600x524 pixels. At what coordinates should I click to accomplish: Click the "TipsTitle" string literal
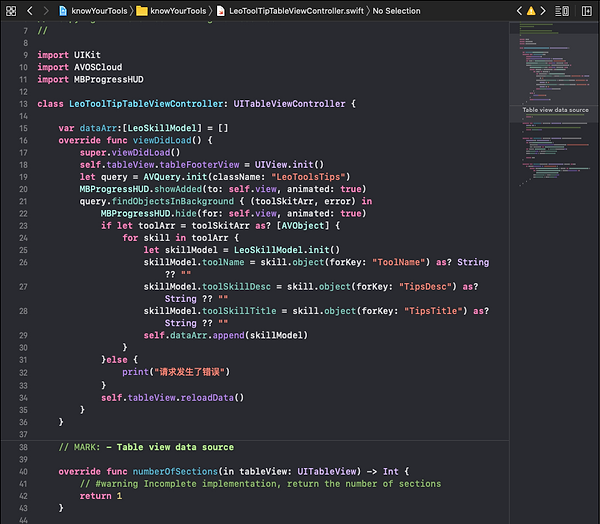(433, 311)
